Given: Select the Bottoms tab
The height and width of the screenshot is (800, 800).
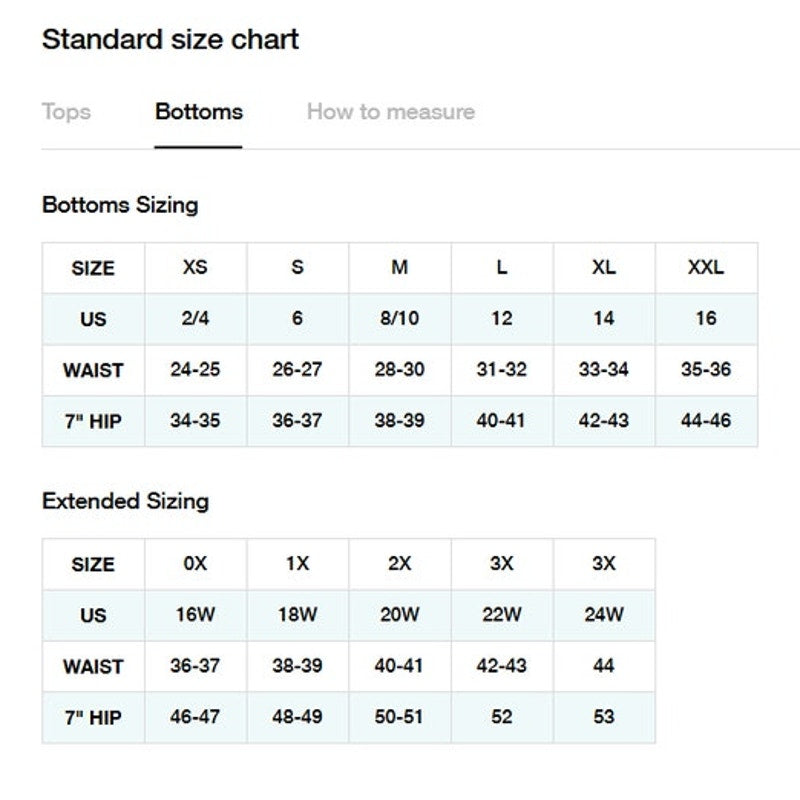Looking at the screenshot, I should (198, 112).
